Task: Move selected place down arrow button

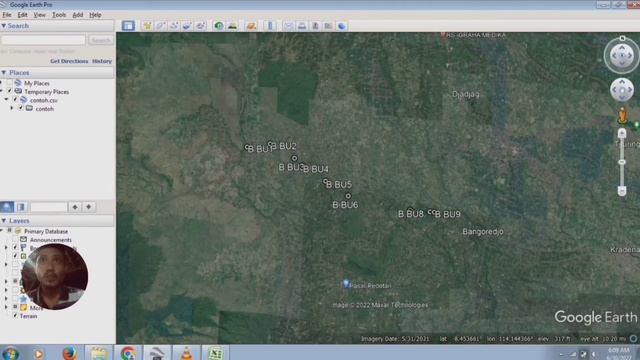Action: click(89, 207)
